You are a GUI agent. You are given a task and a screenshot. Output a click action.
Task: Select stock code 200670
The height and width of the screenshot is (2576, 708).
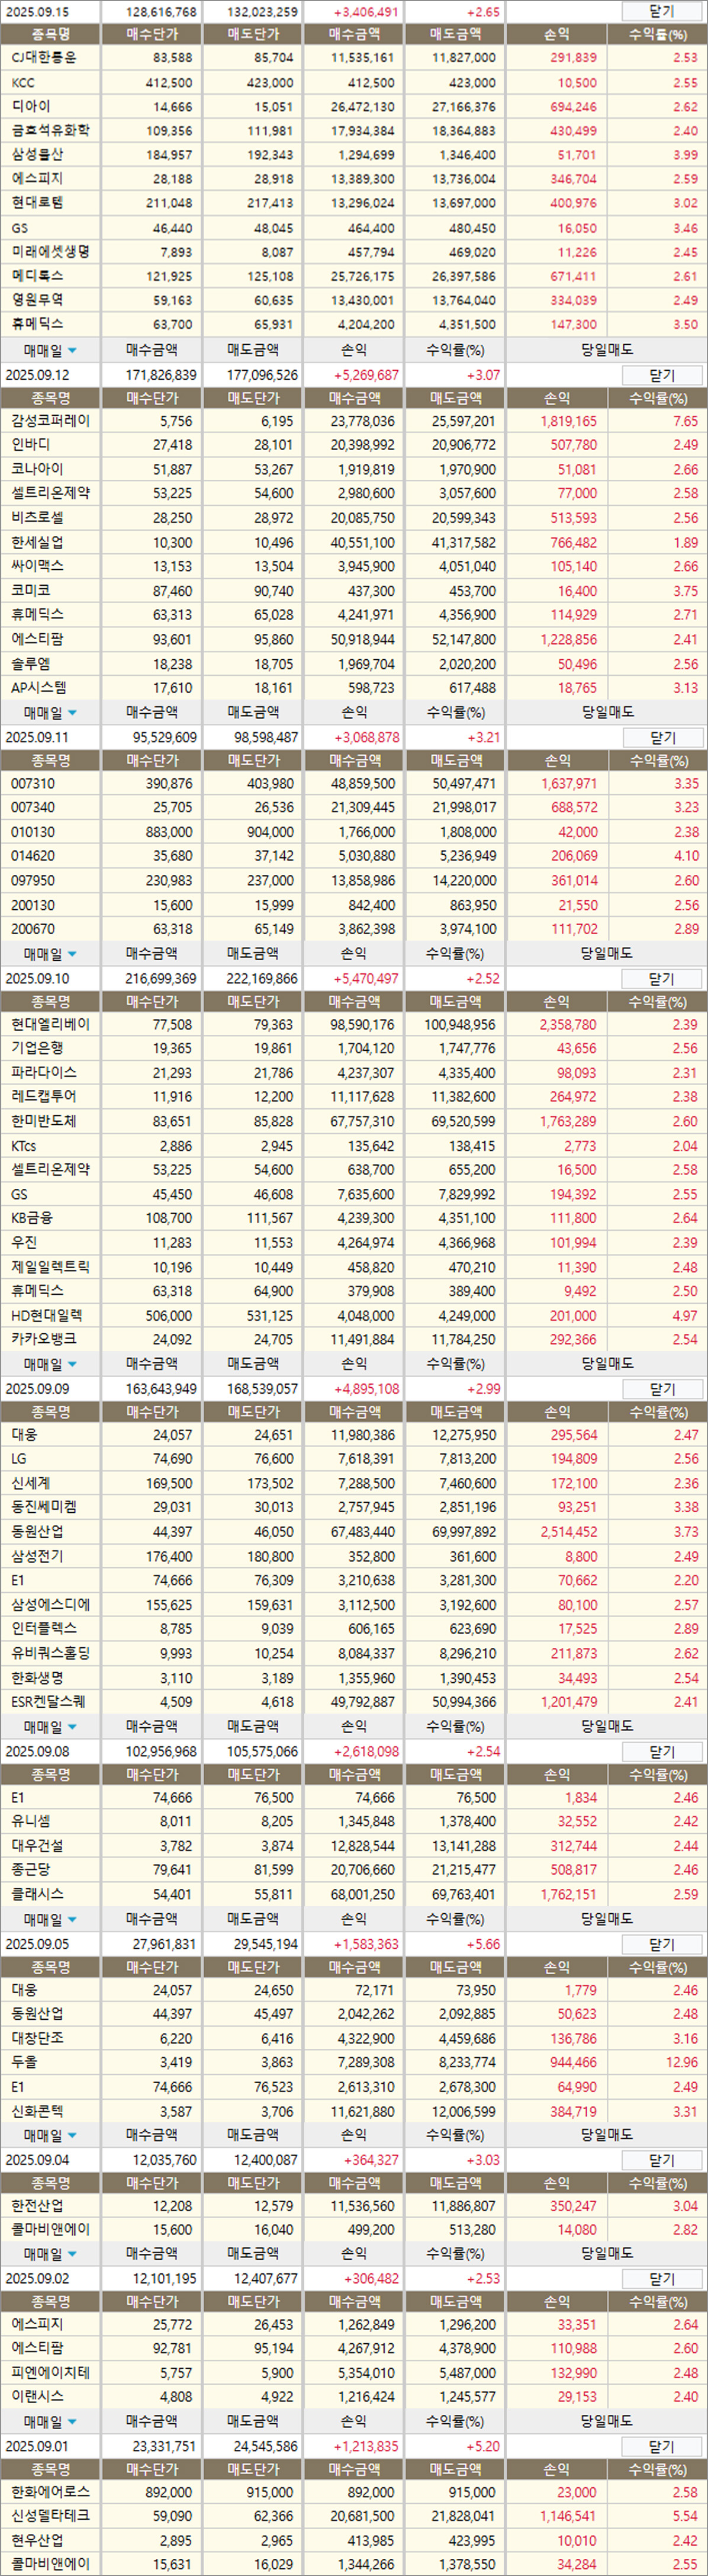tap(33, 929)
